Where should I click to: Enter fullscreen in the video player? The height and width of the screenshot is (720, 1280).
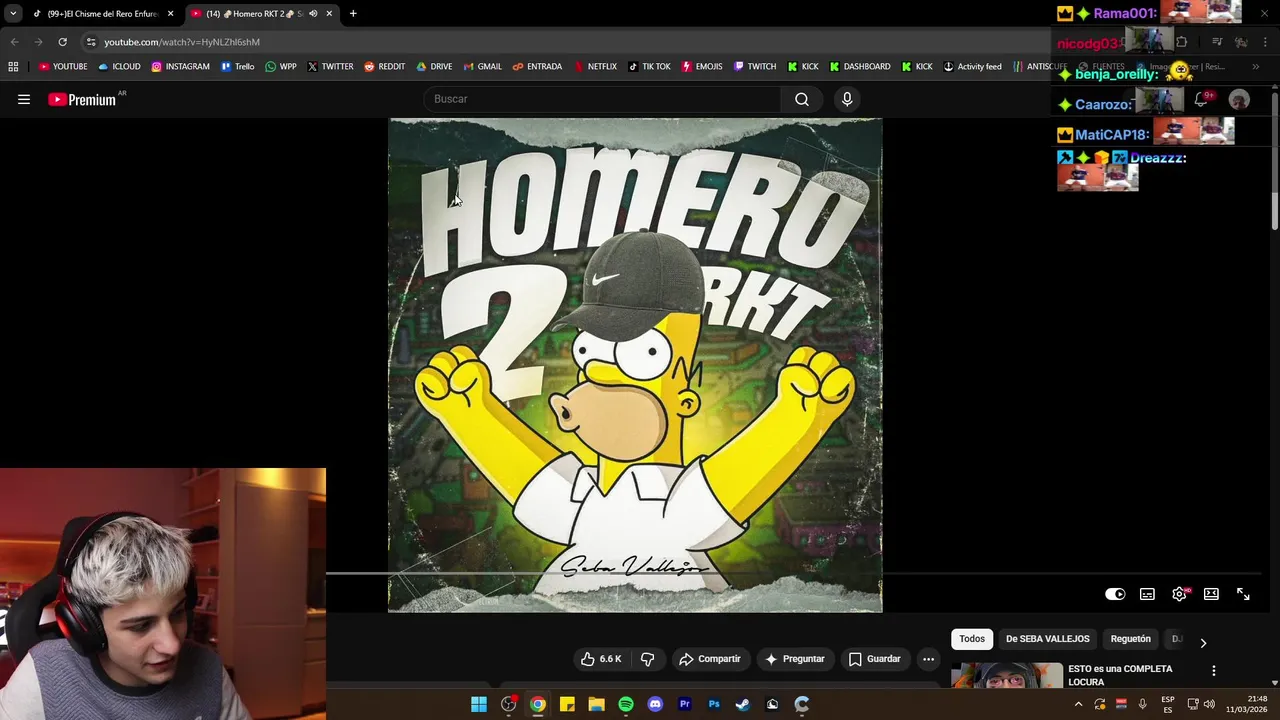(1243, 594)
